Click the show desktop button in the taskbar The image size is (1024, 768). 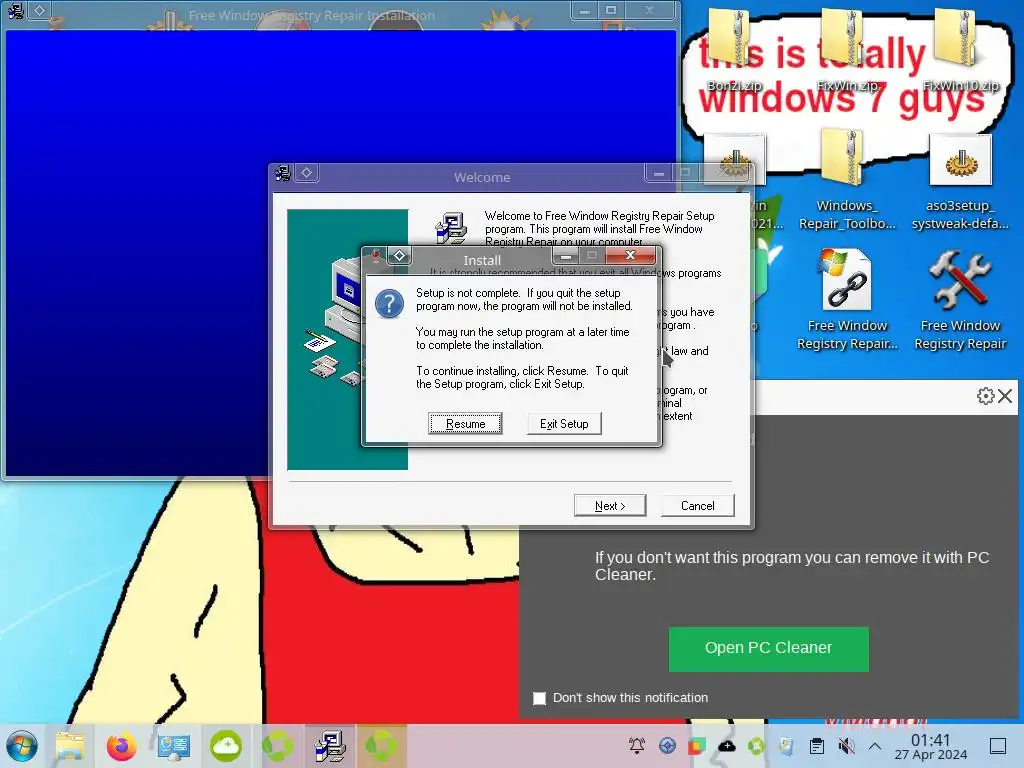tap(998, 746)
